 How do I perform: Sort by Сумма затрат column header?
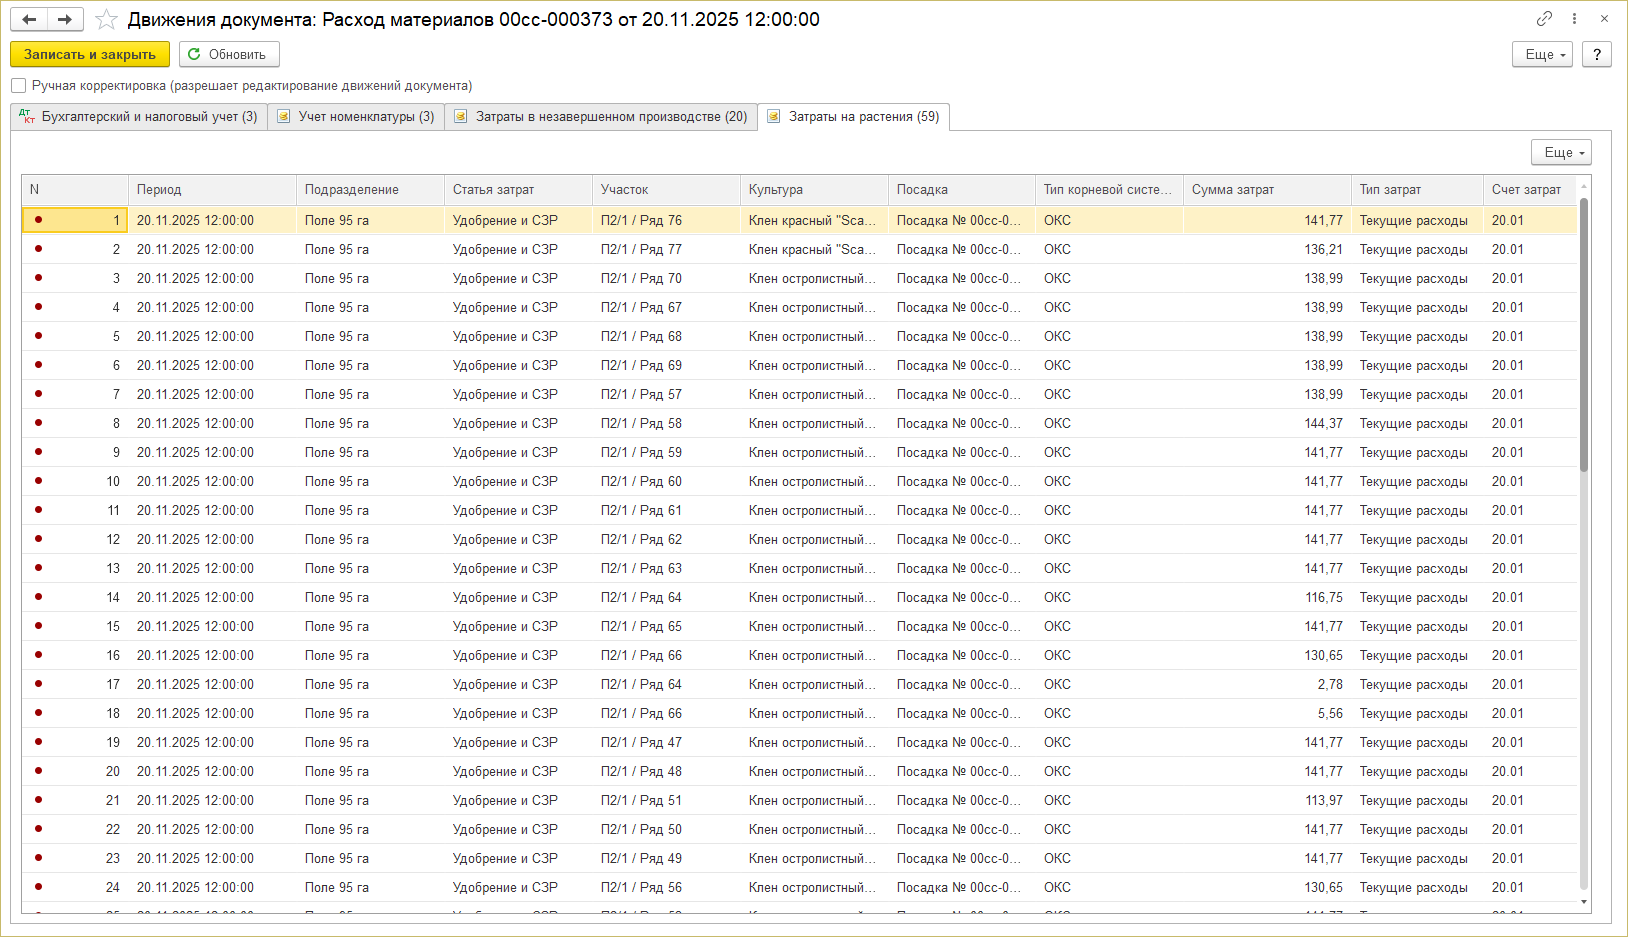point(1232,190)
